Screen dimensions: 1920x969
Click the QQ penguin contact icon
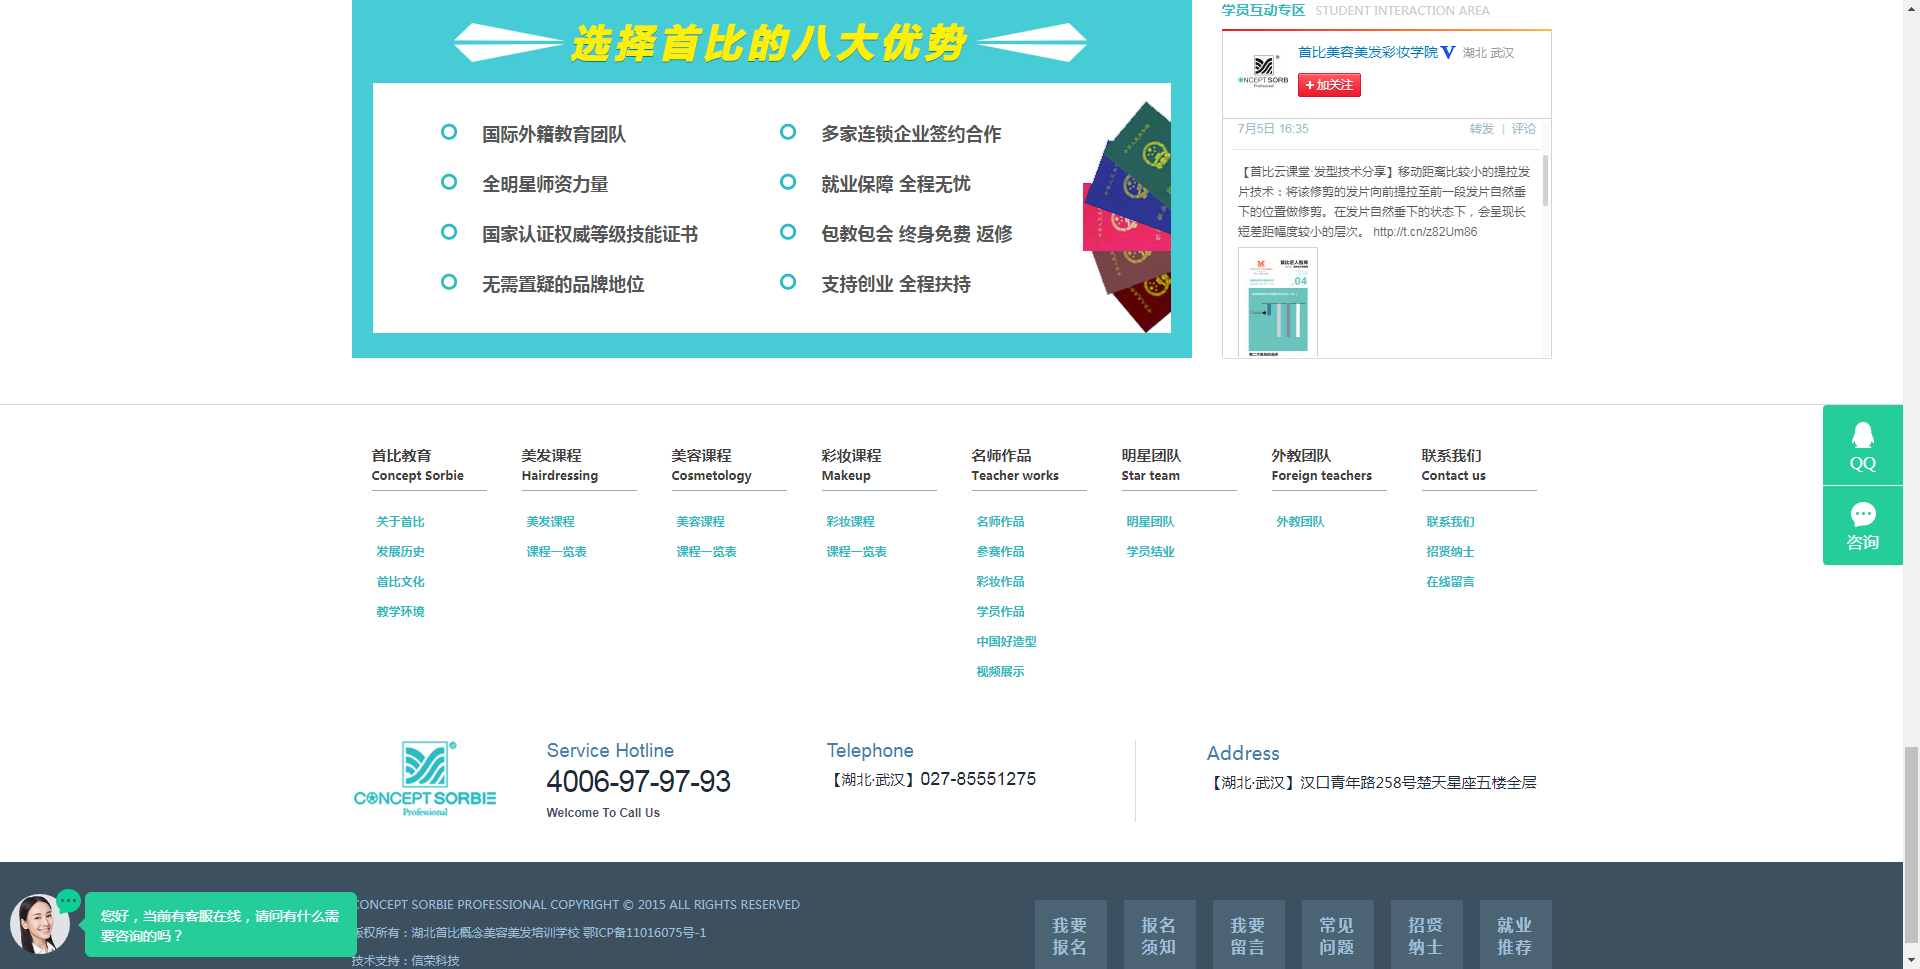pos(1862,445)
